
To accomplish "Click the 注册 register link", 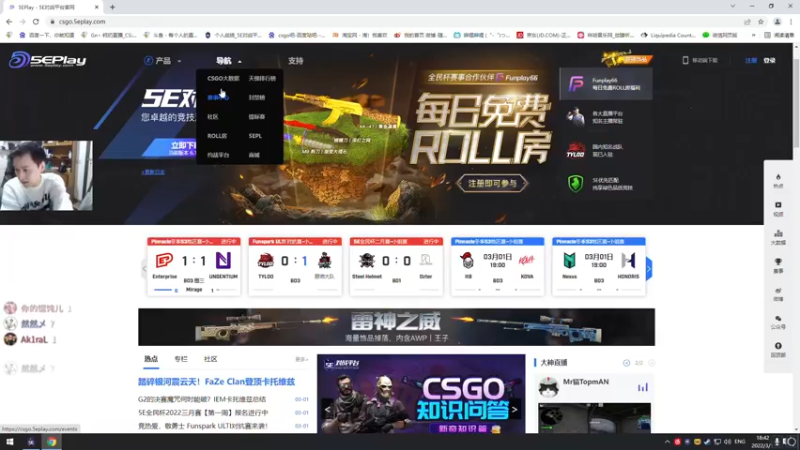I will [x=751, y=60].
